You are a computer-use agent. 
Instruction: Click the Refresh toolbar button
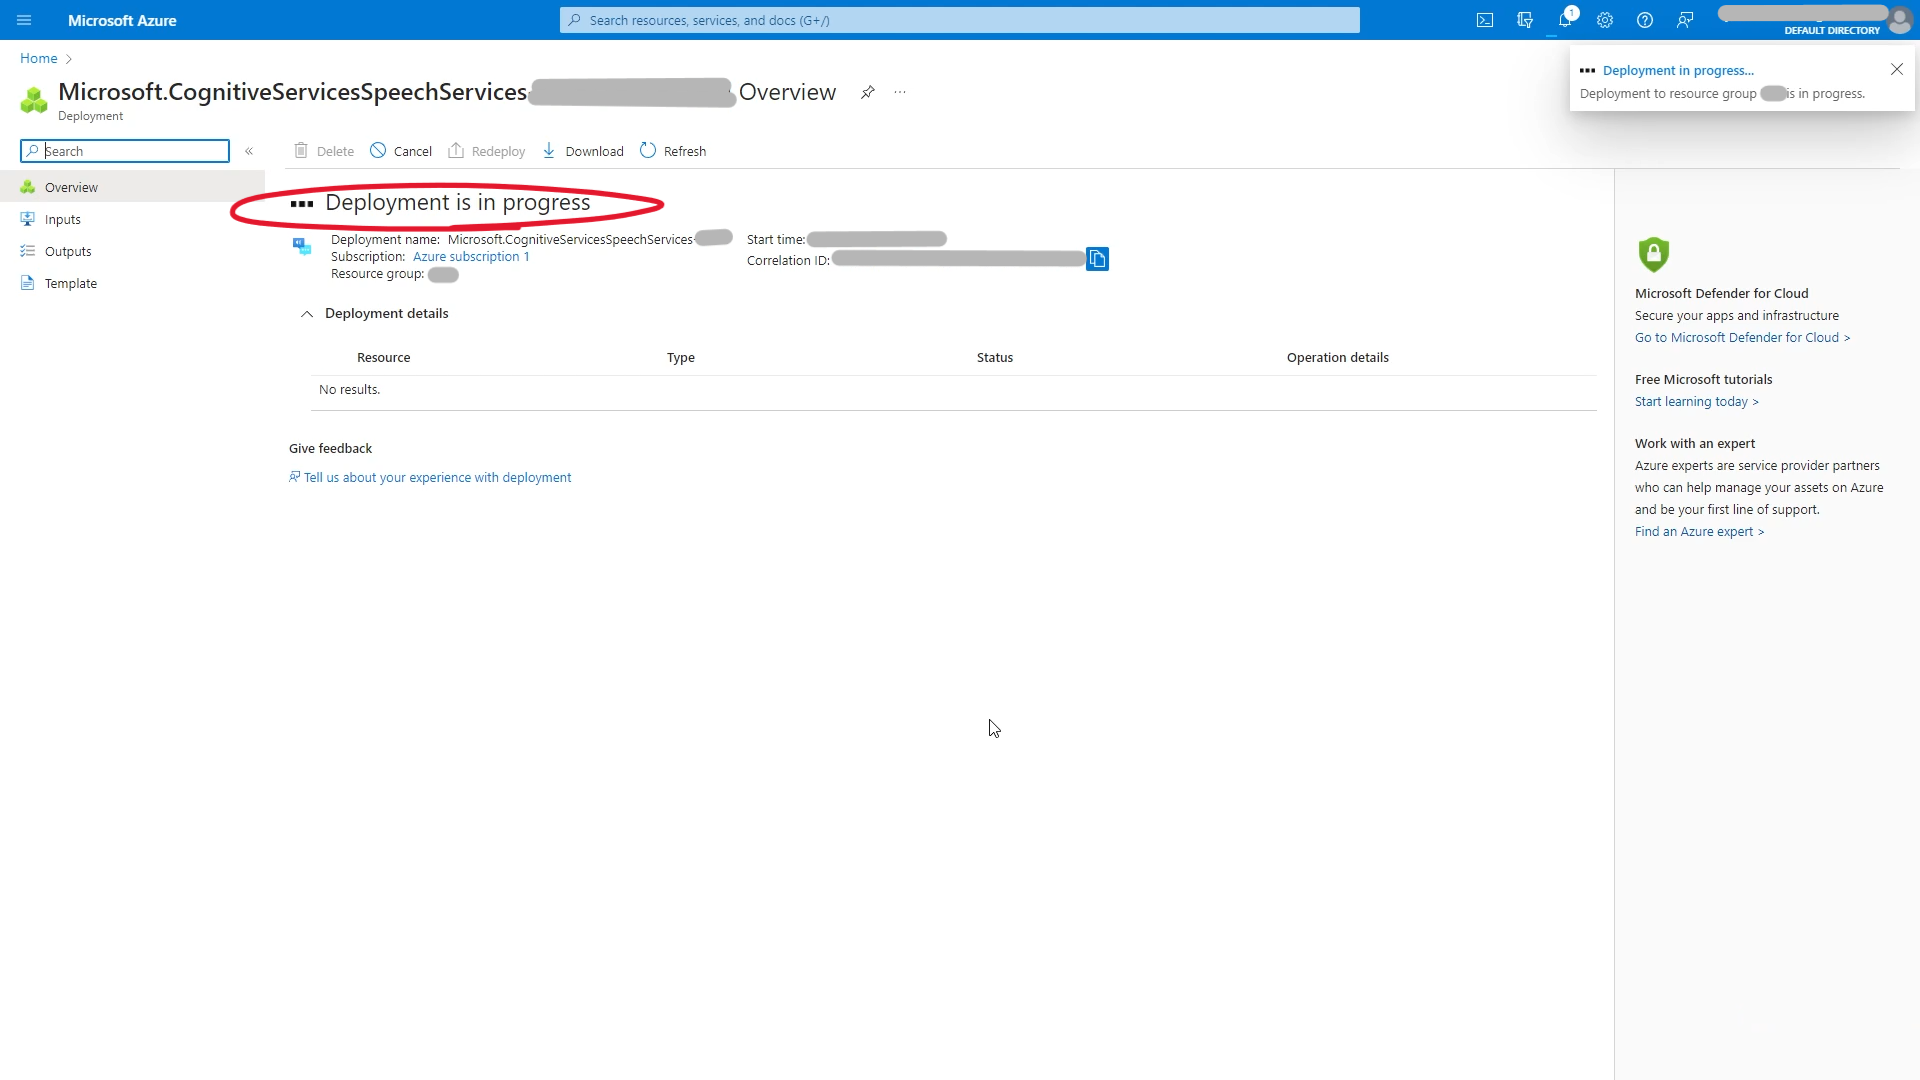(x=673, y=151)
